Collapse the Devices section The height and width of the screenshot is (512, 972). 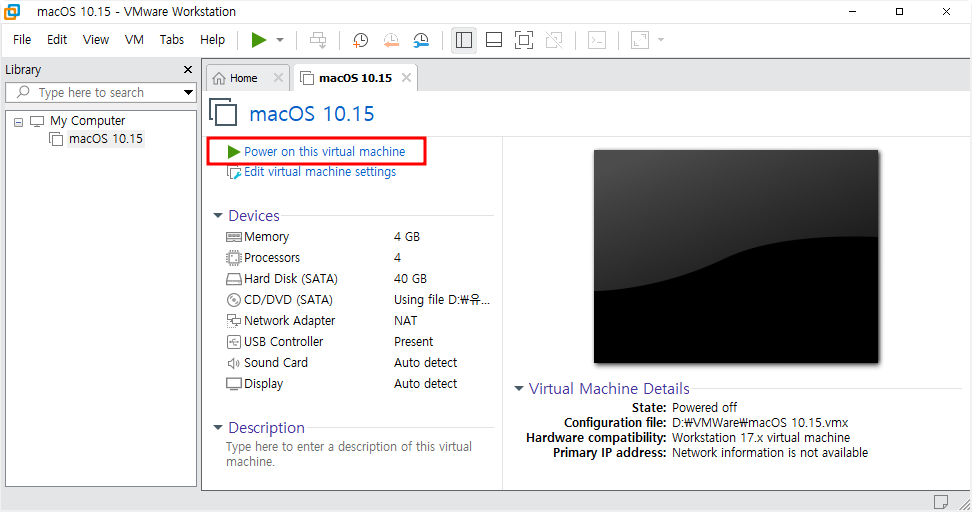tap(218, 216)
